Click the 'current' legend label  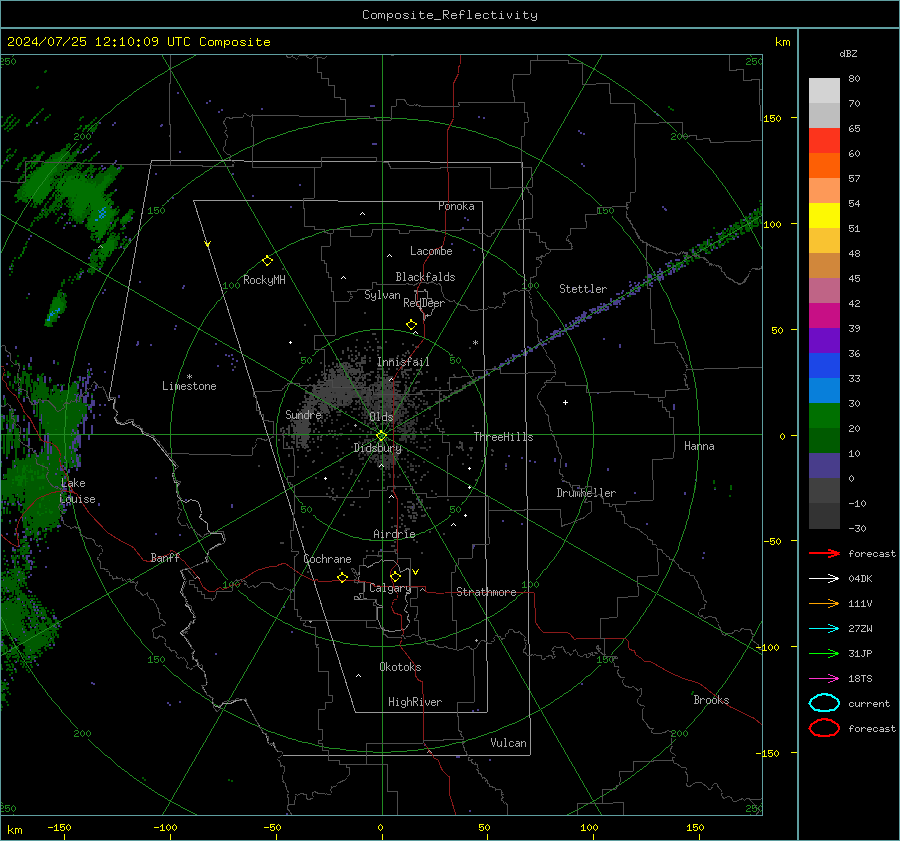869,703
